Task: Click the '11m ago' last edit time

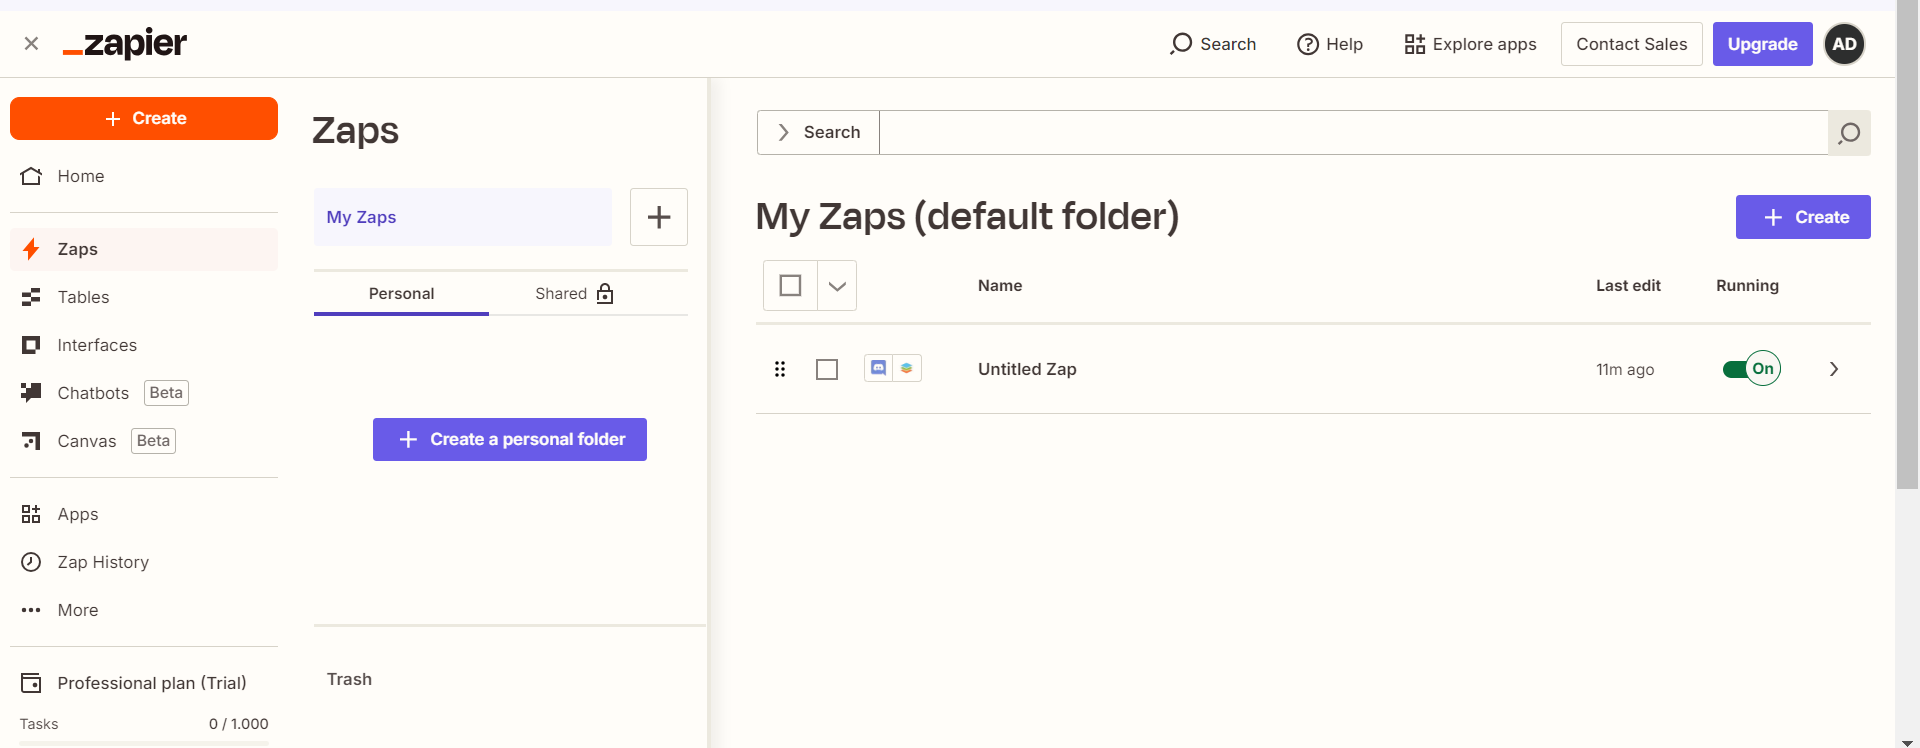Action: pos(1625,370)
